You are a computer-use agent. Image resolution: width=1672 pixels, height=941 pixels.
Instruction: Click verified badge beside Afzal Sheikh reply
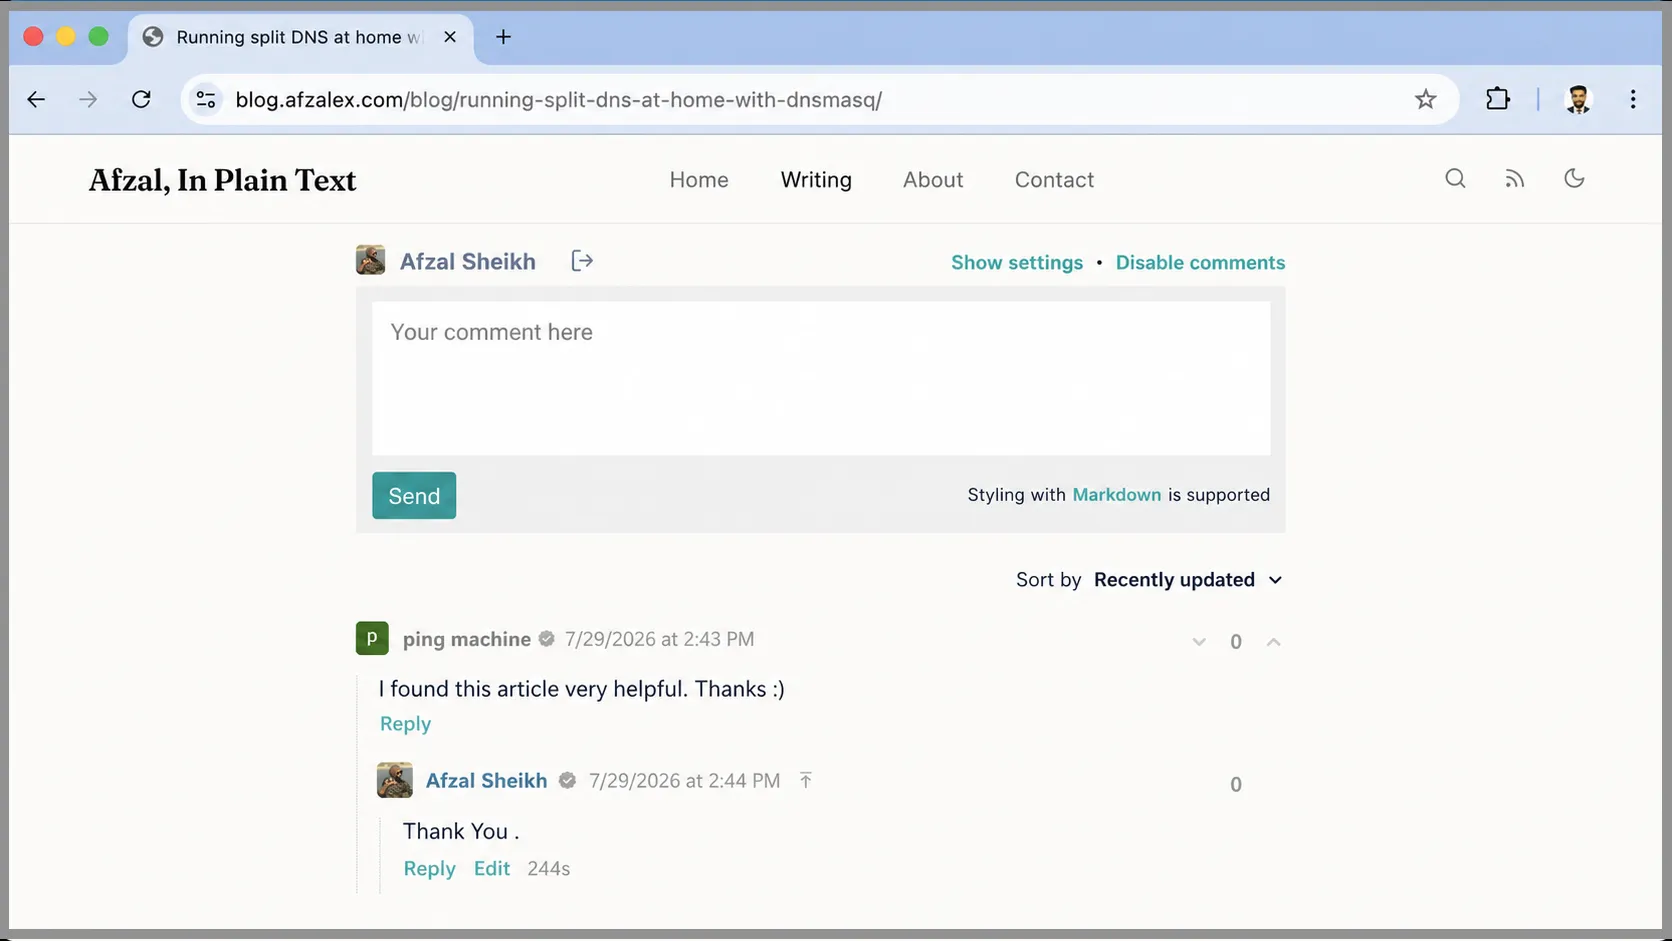(567, 781)
